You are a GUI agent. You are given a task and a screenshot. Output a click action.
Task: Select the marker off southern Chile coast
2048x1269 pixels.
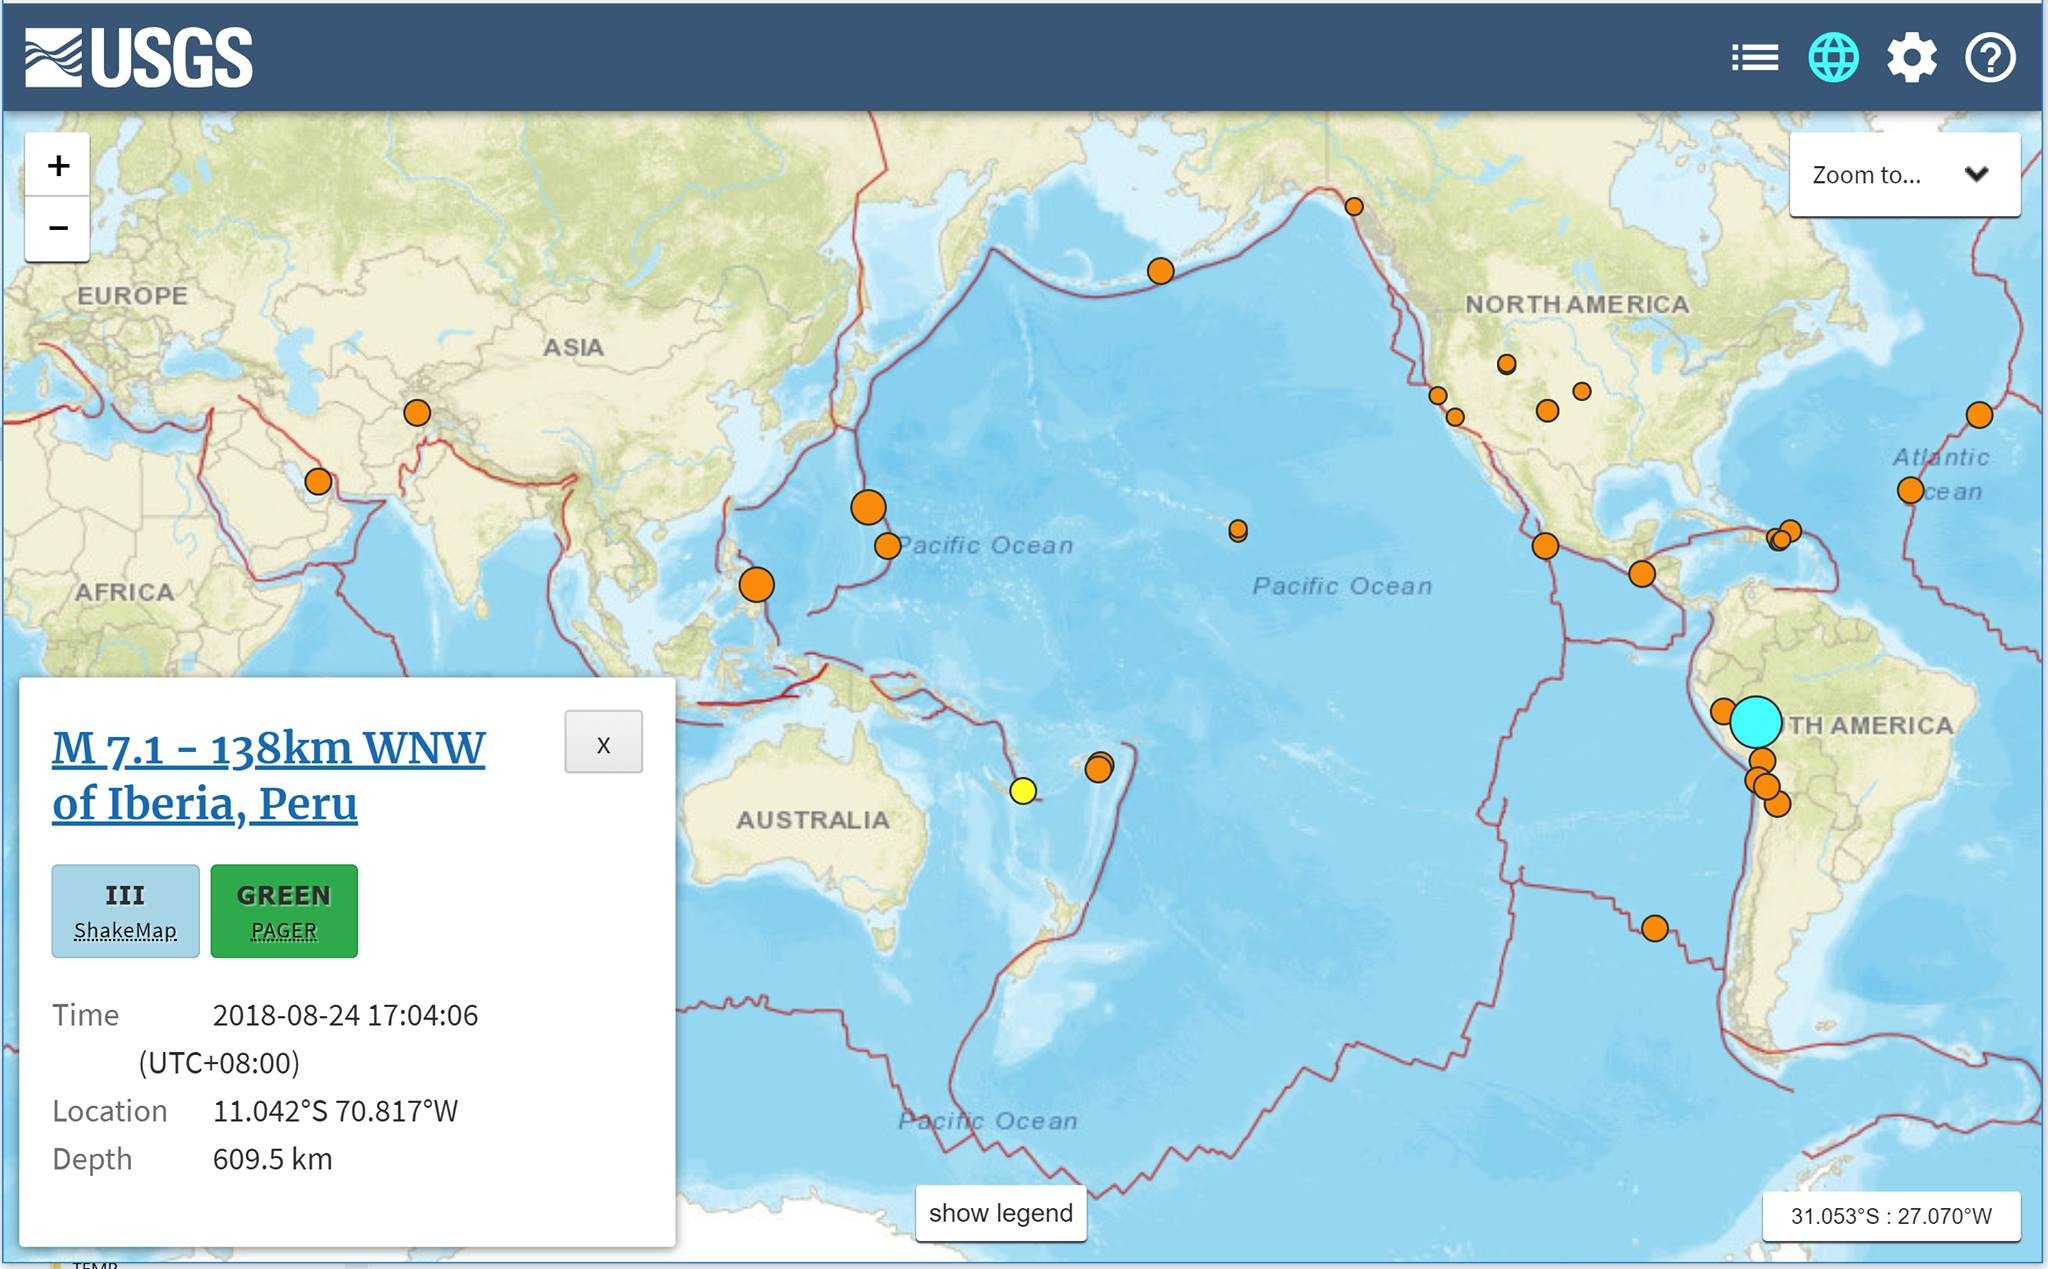[x=1655, y=929]
